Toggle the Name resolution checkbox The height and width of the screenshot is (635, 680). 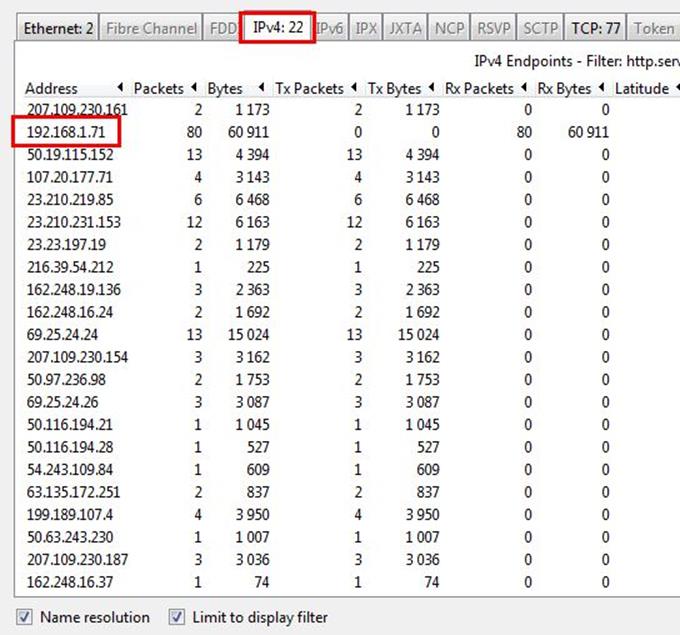(x=25, y=617)
